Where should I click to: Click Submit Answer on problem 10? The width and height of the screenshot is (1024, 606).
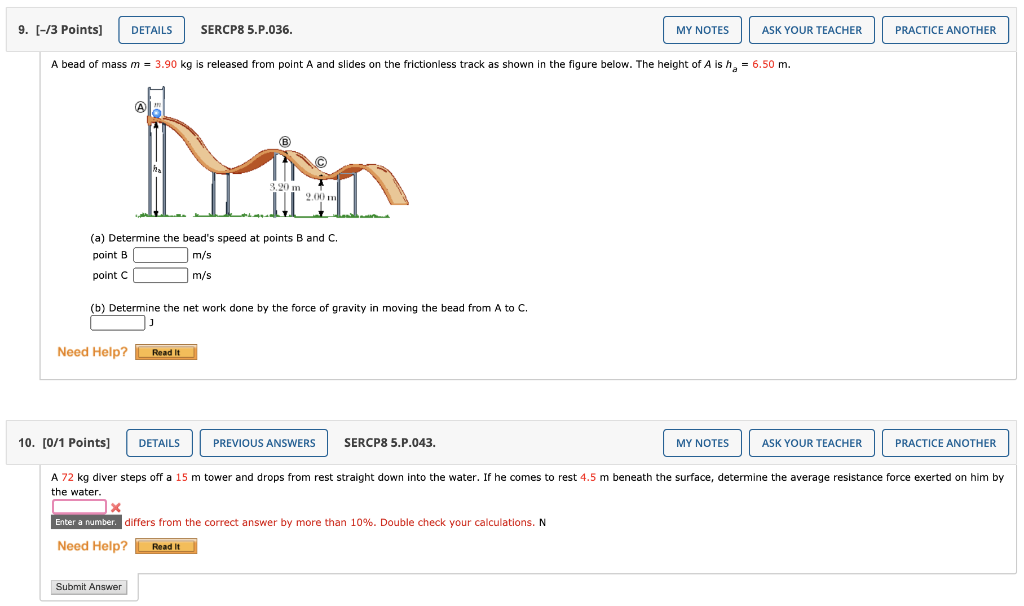click(89, 587)
